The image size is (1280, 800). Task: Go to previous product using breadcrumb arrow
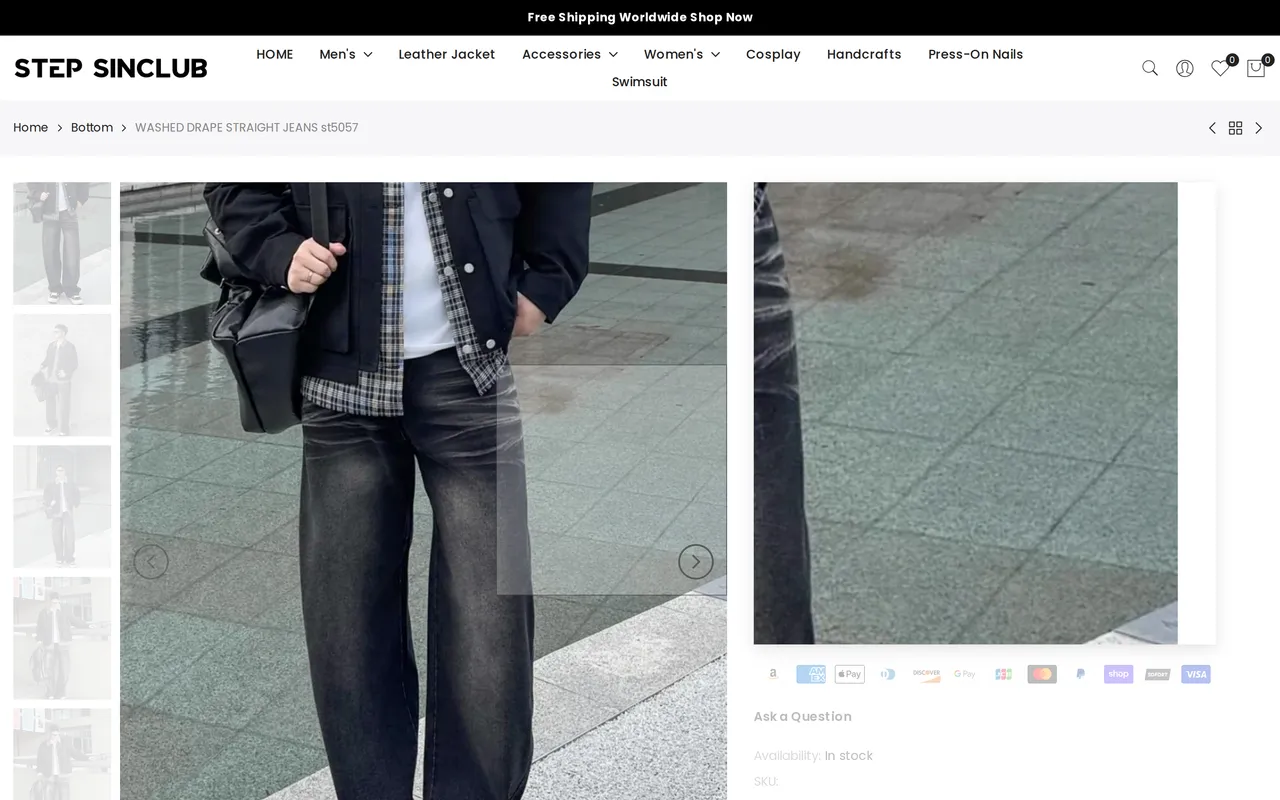pos(1212,128)
